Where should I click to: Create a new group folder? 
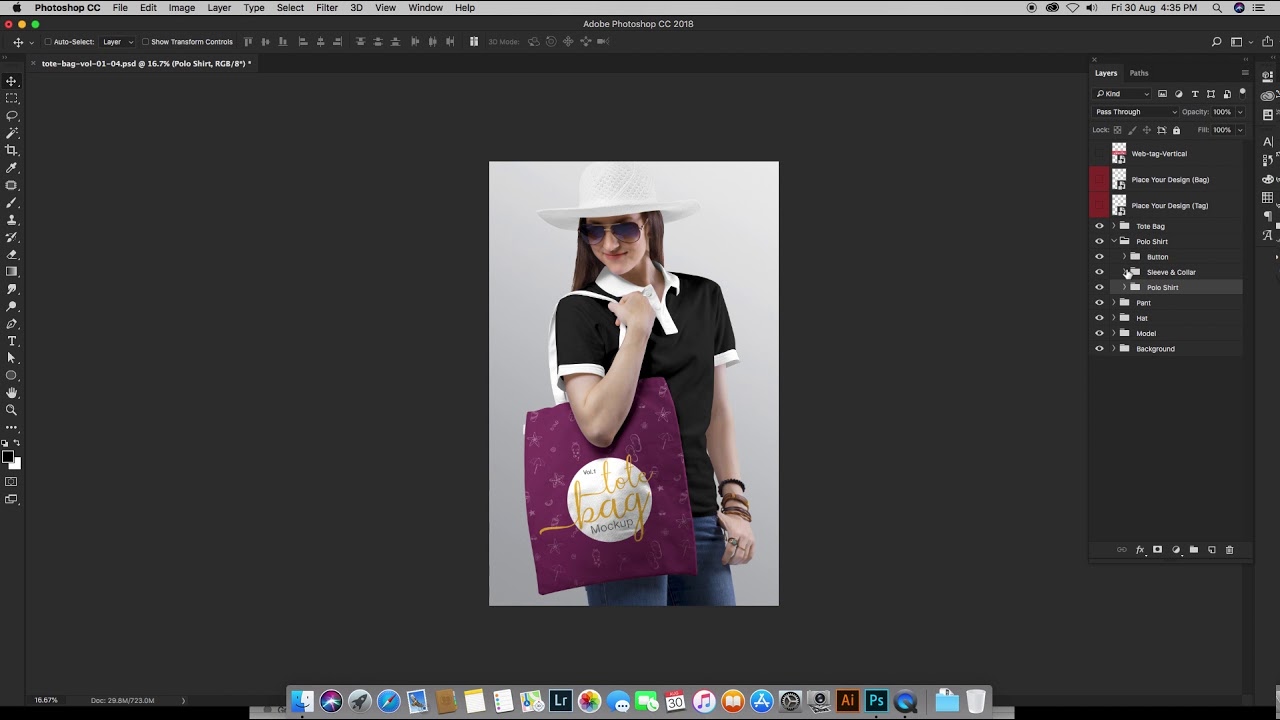(x=1194, y=550)
